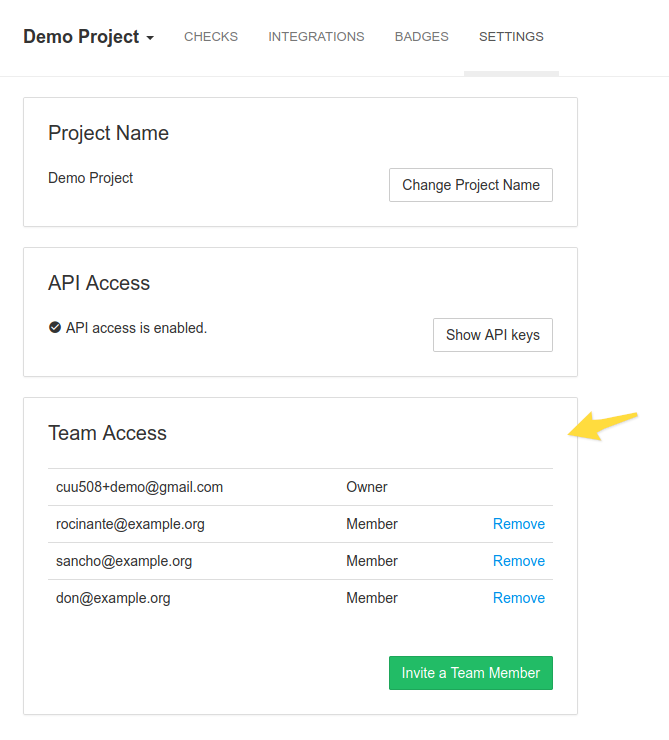The image size is (669, 740).
Task: Go to the Badges tab
Action: point(421,37)
